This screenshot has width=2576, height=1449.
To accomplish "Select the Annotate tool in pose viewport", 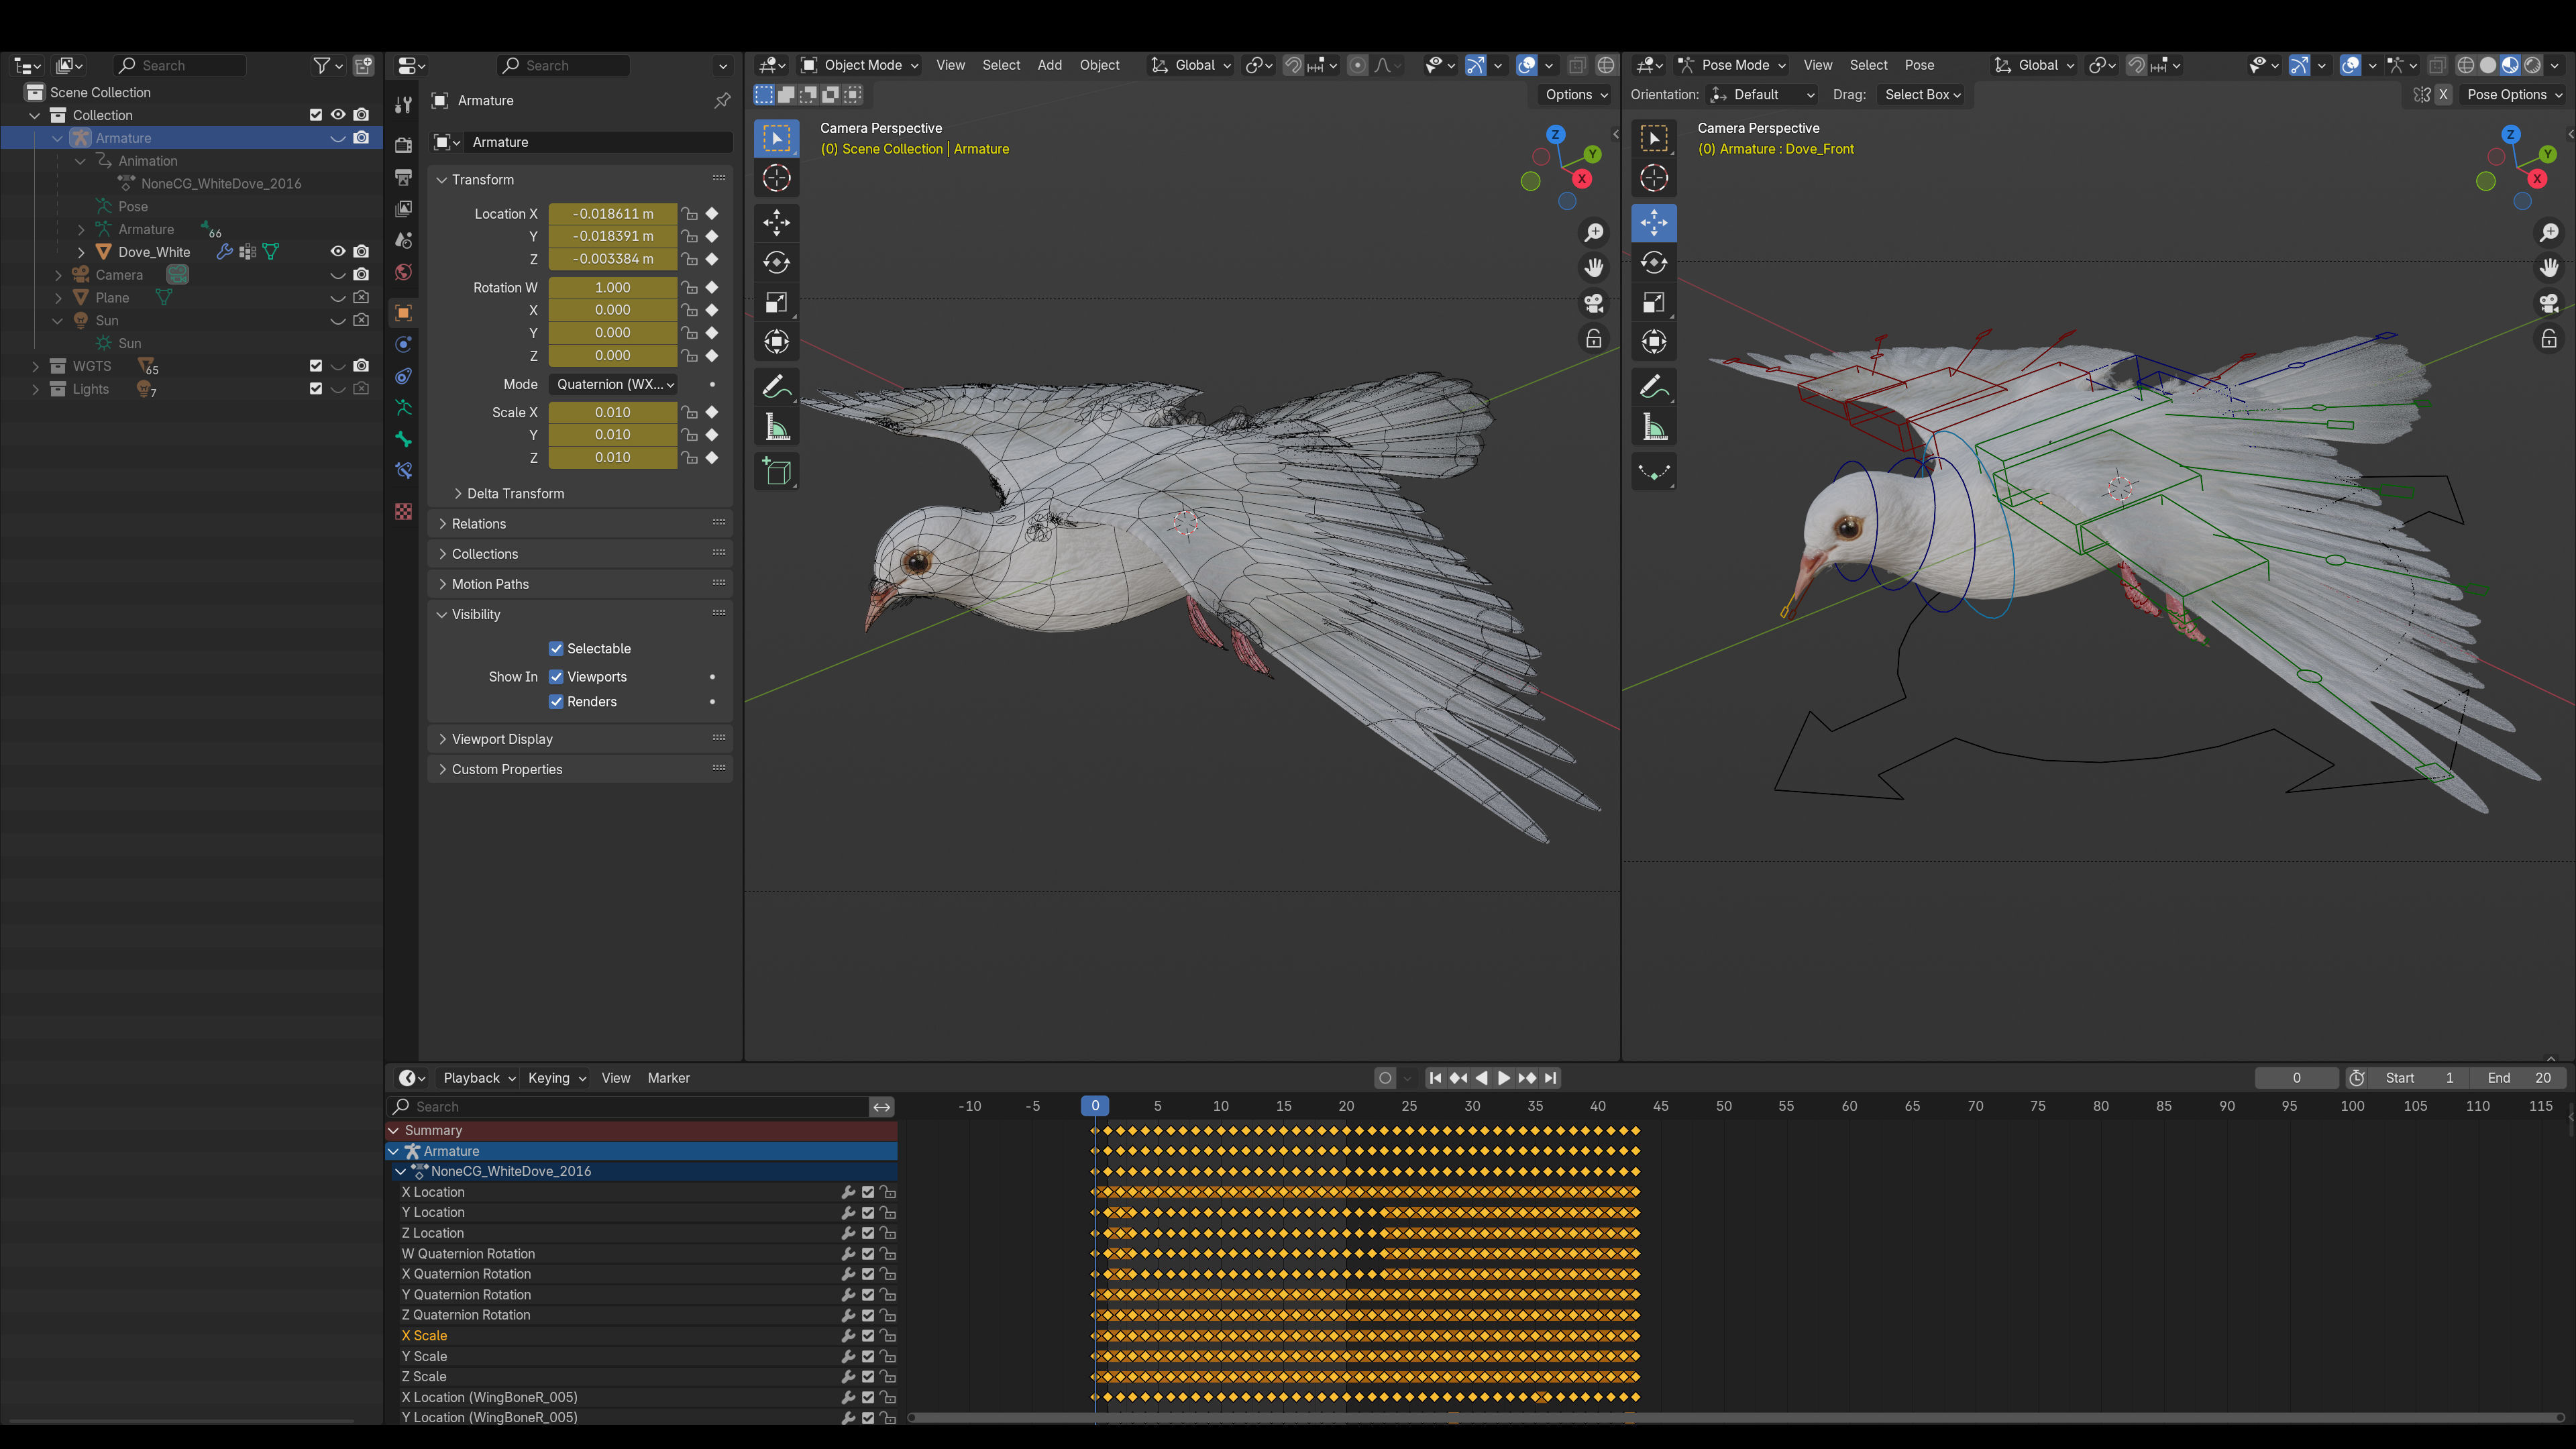I will [1653, 386].
